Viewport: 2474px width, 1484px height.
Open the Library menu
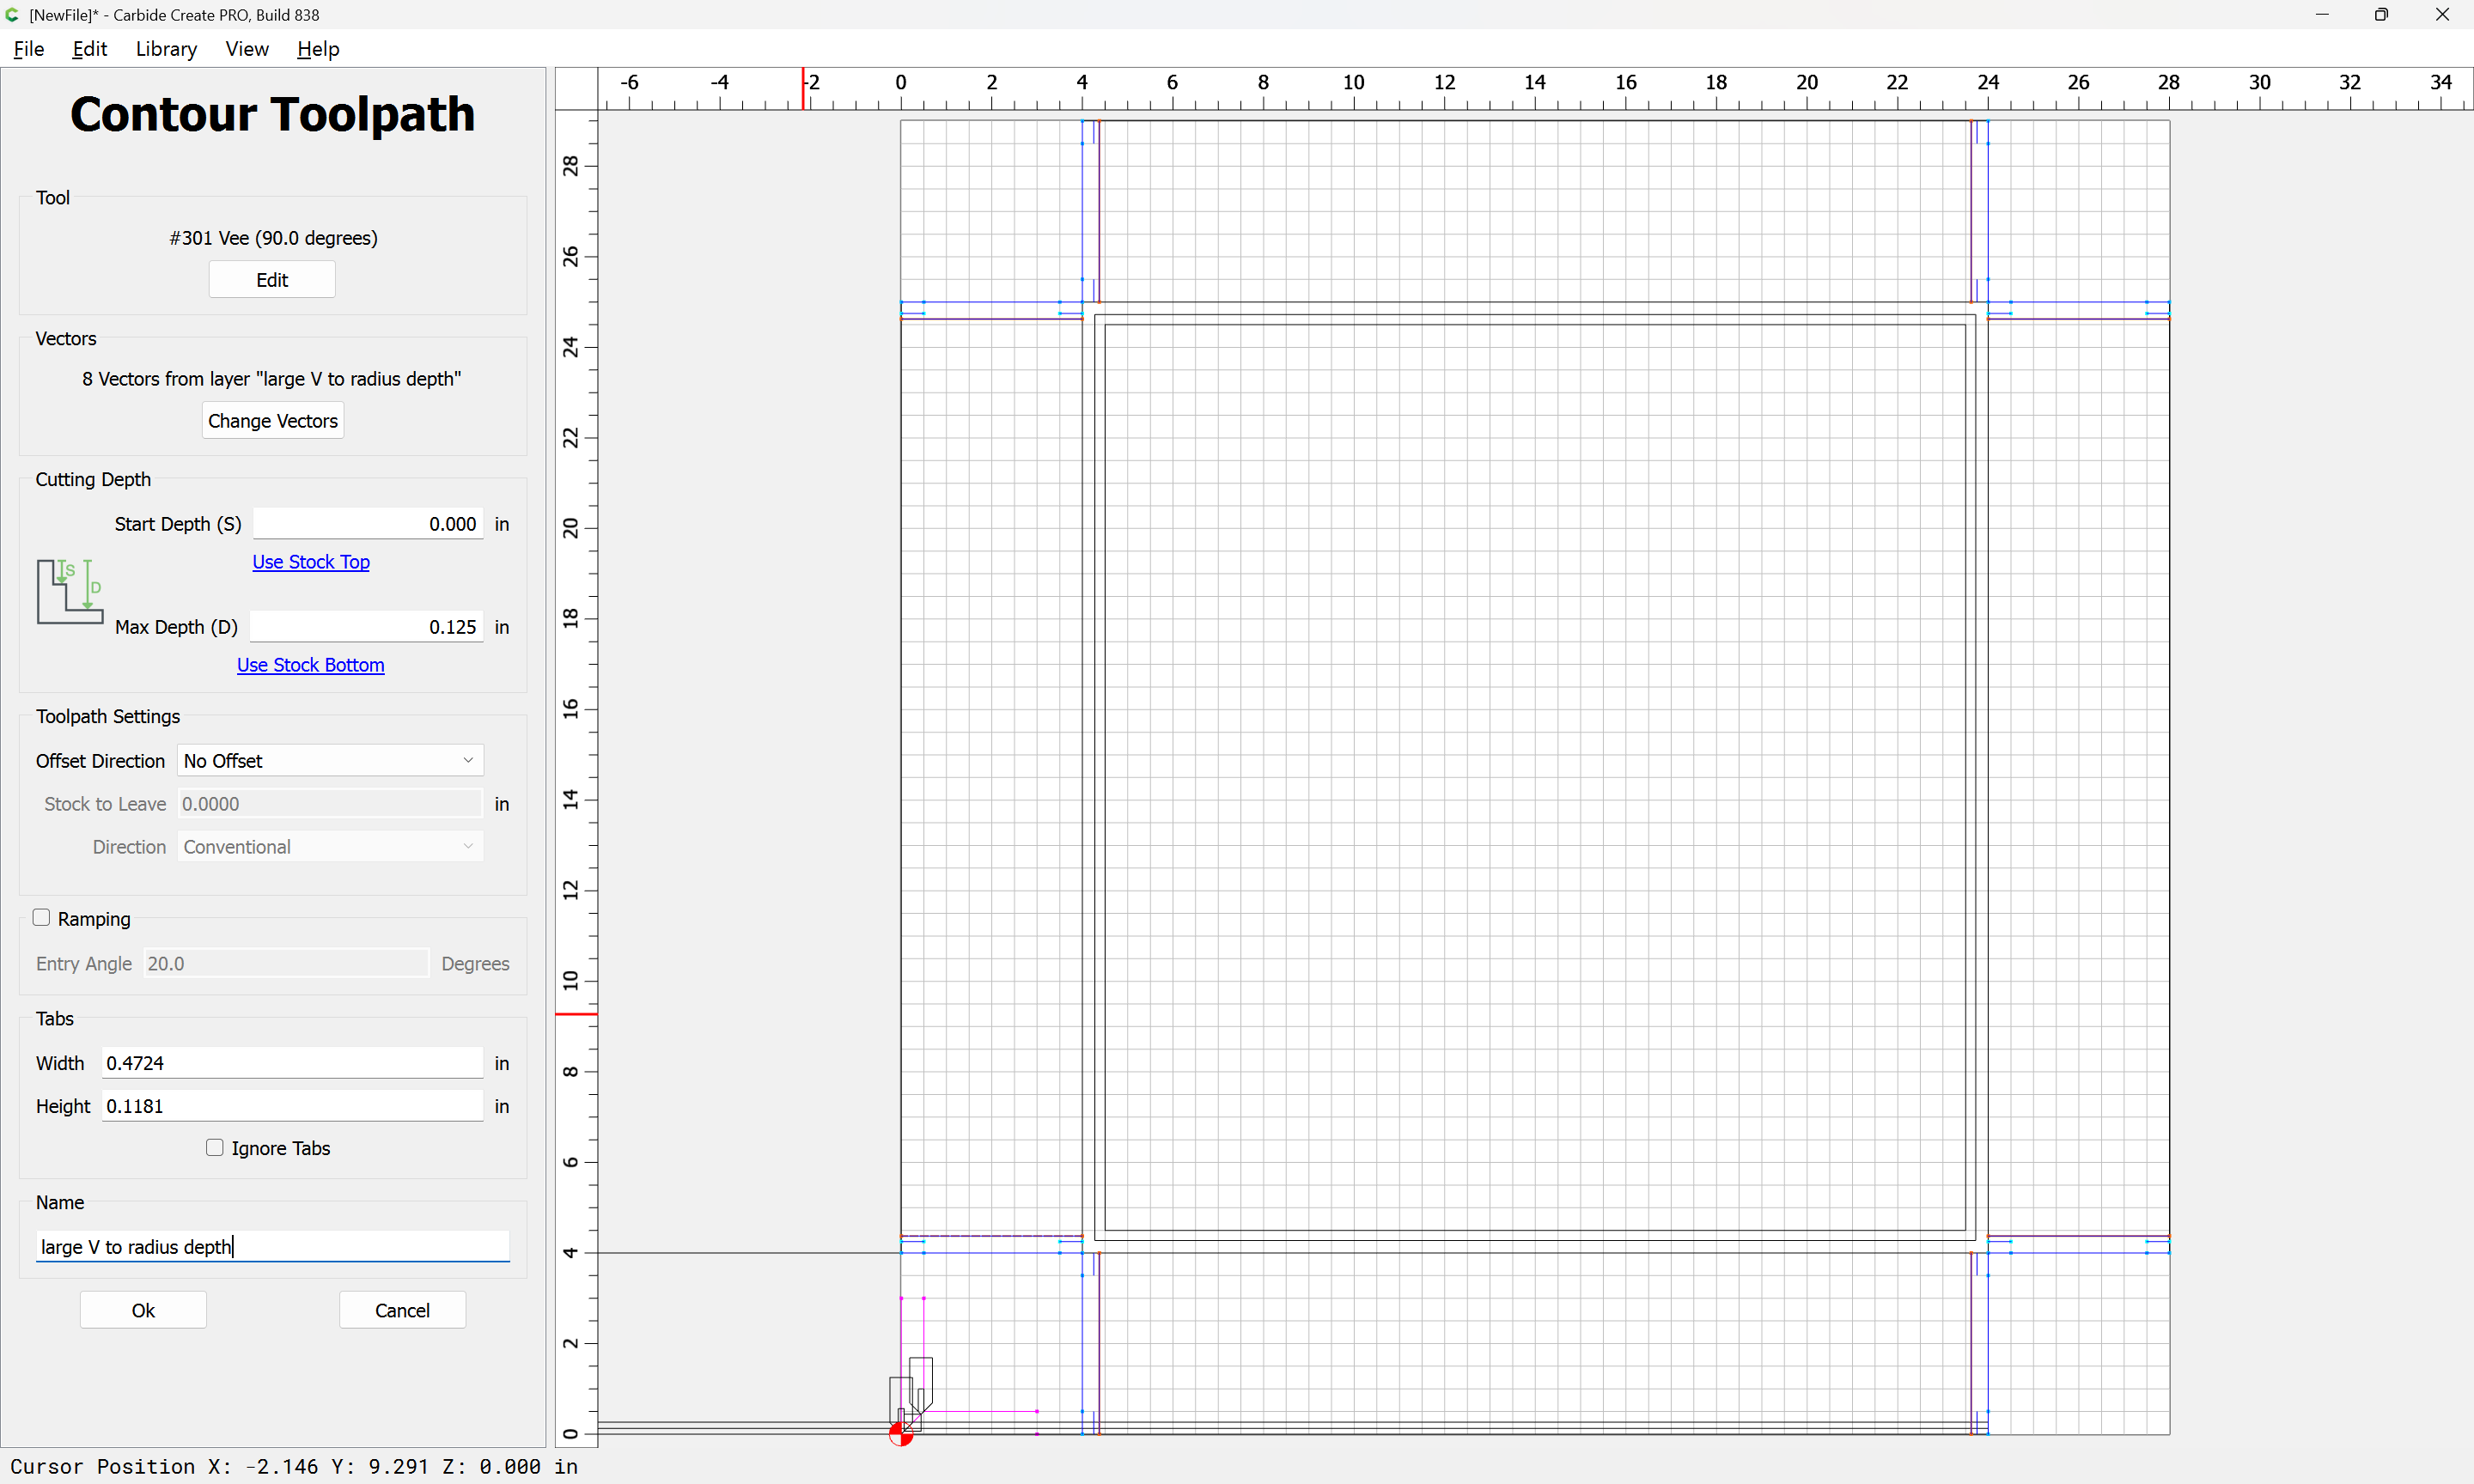166,49
